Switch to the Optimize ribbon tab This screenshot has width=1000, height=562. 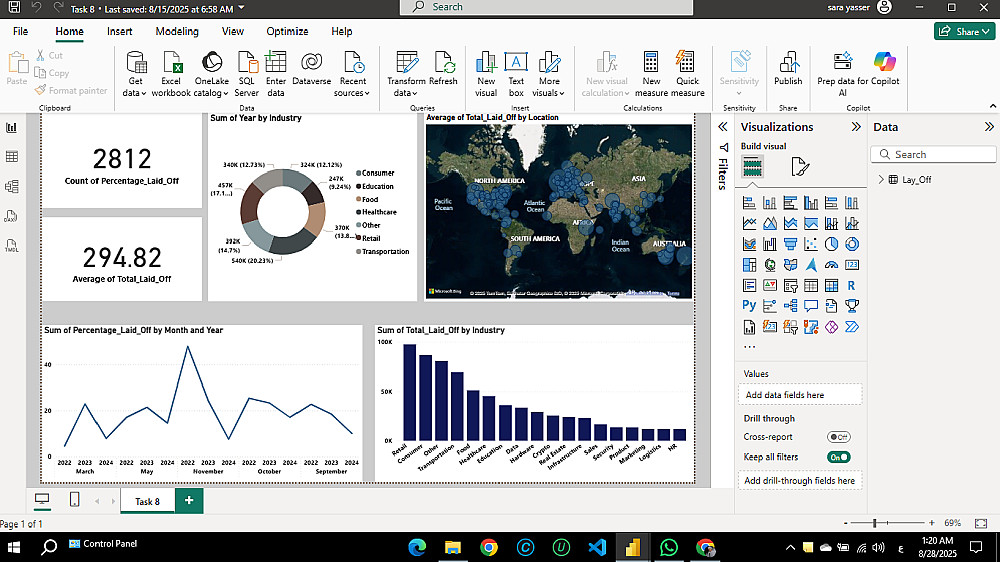[x=287, y=31]
